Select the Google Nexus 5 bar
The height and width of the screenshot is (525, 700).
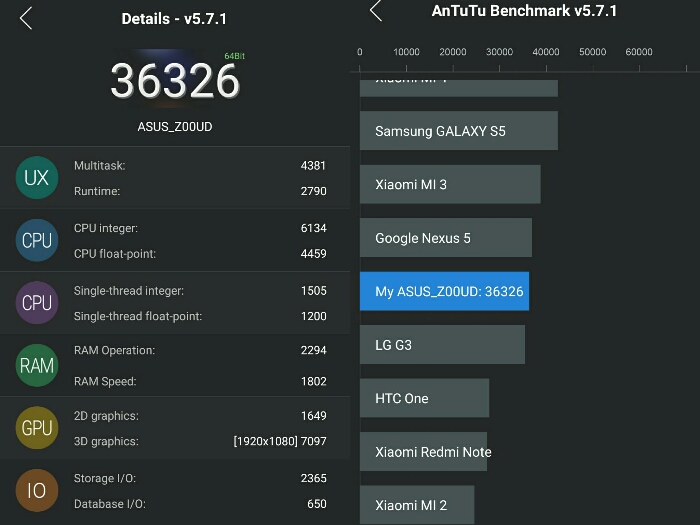click(446, 238)
